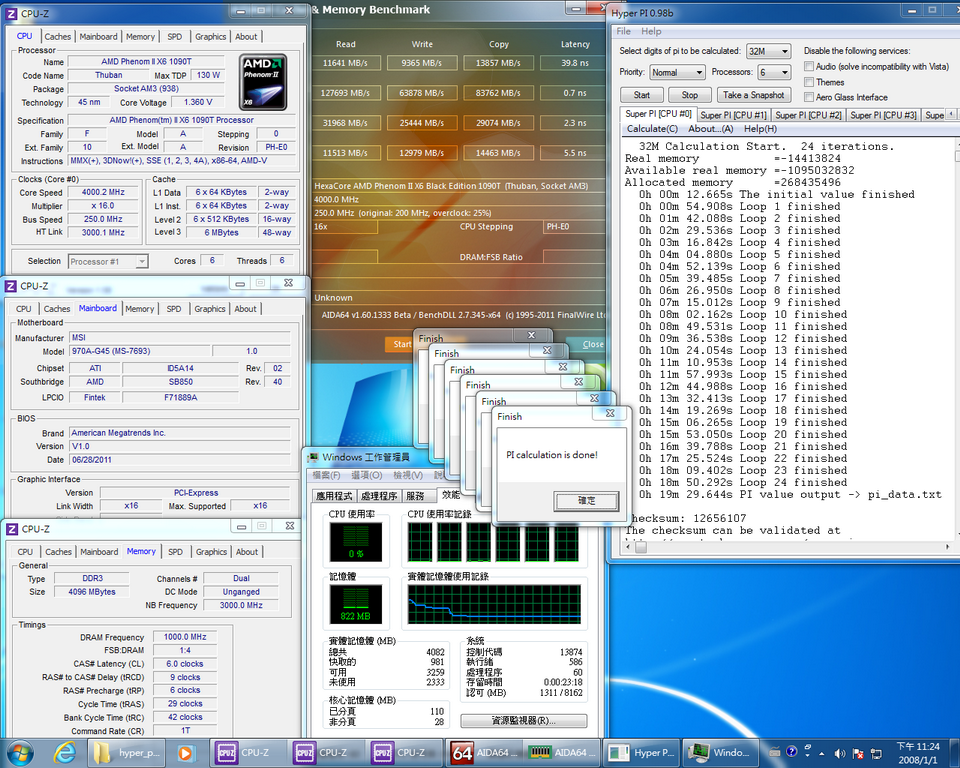Click the taskbar clock showing 11:24
The width and height of the screenshot is (960, 768).
click(x=917, y=753)
